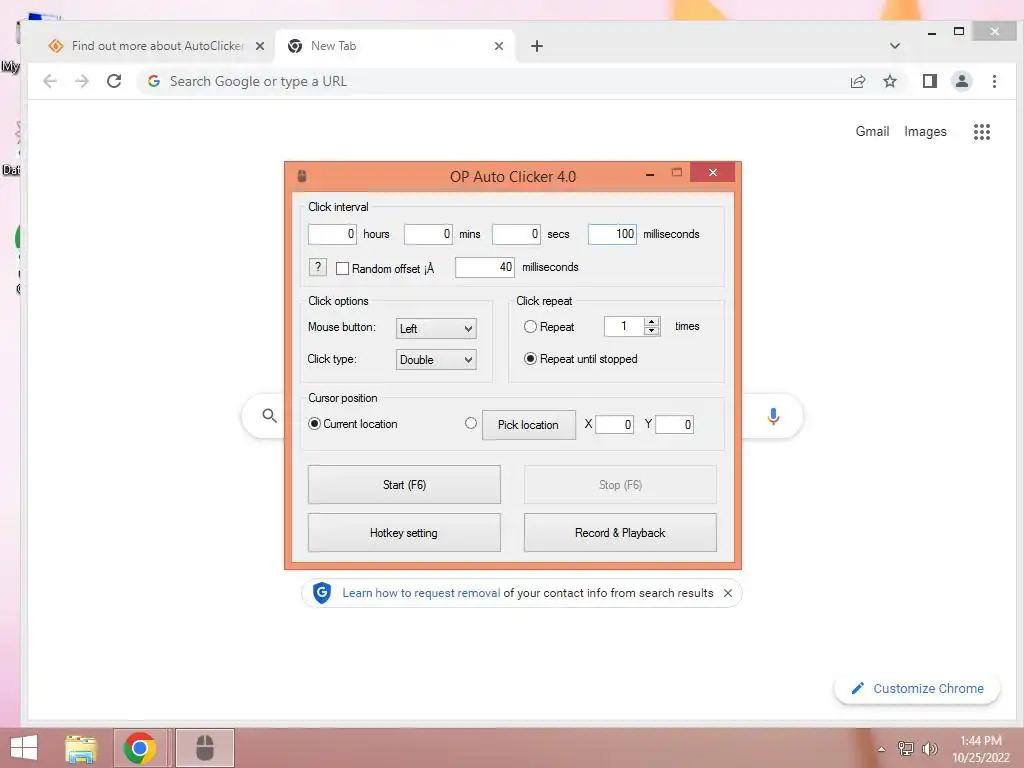Add a new tab with the plus button

click(537, 46)
